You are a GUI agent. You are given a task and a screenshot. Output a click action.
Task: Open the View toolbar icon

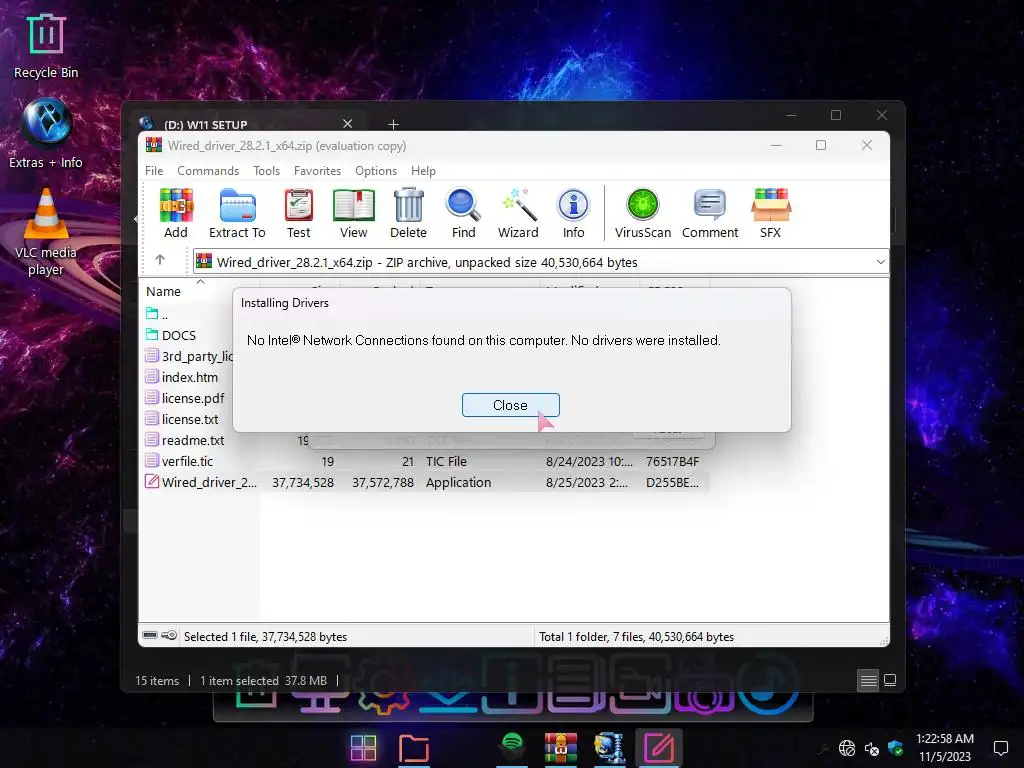tap(353, 213)
